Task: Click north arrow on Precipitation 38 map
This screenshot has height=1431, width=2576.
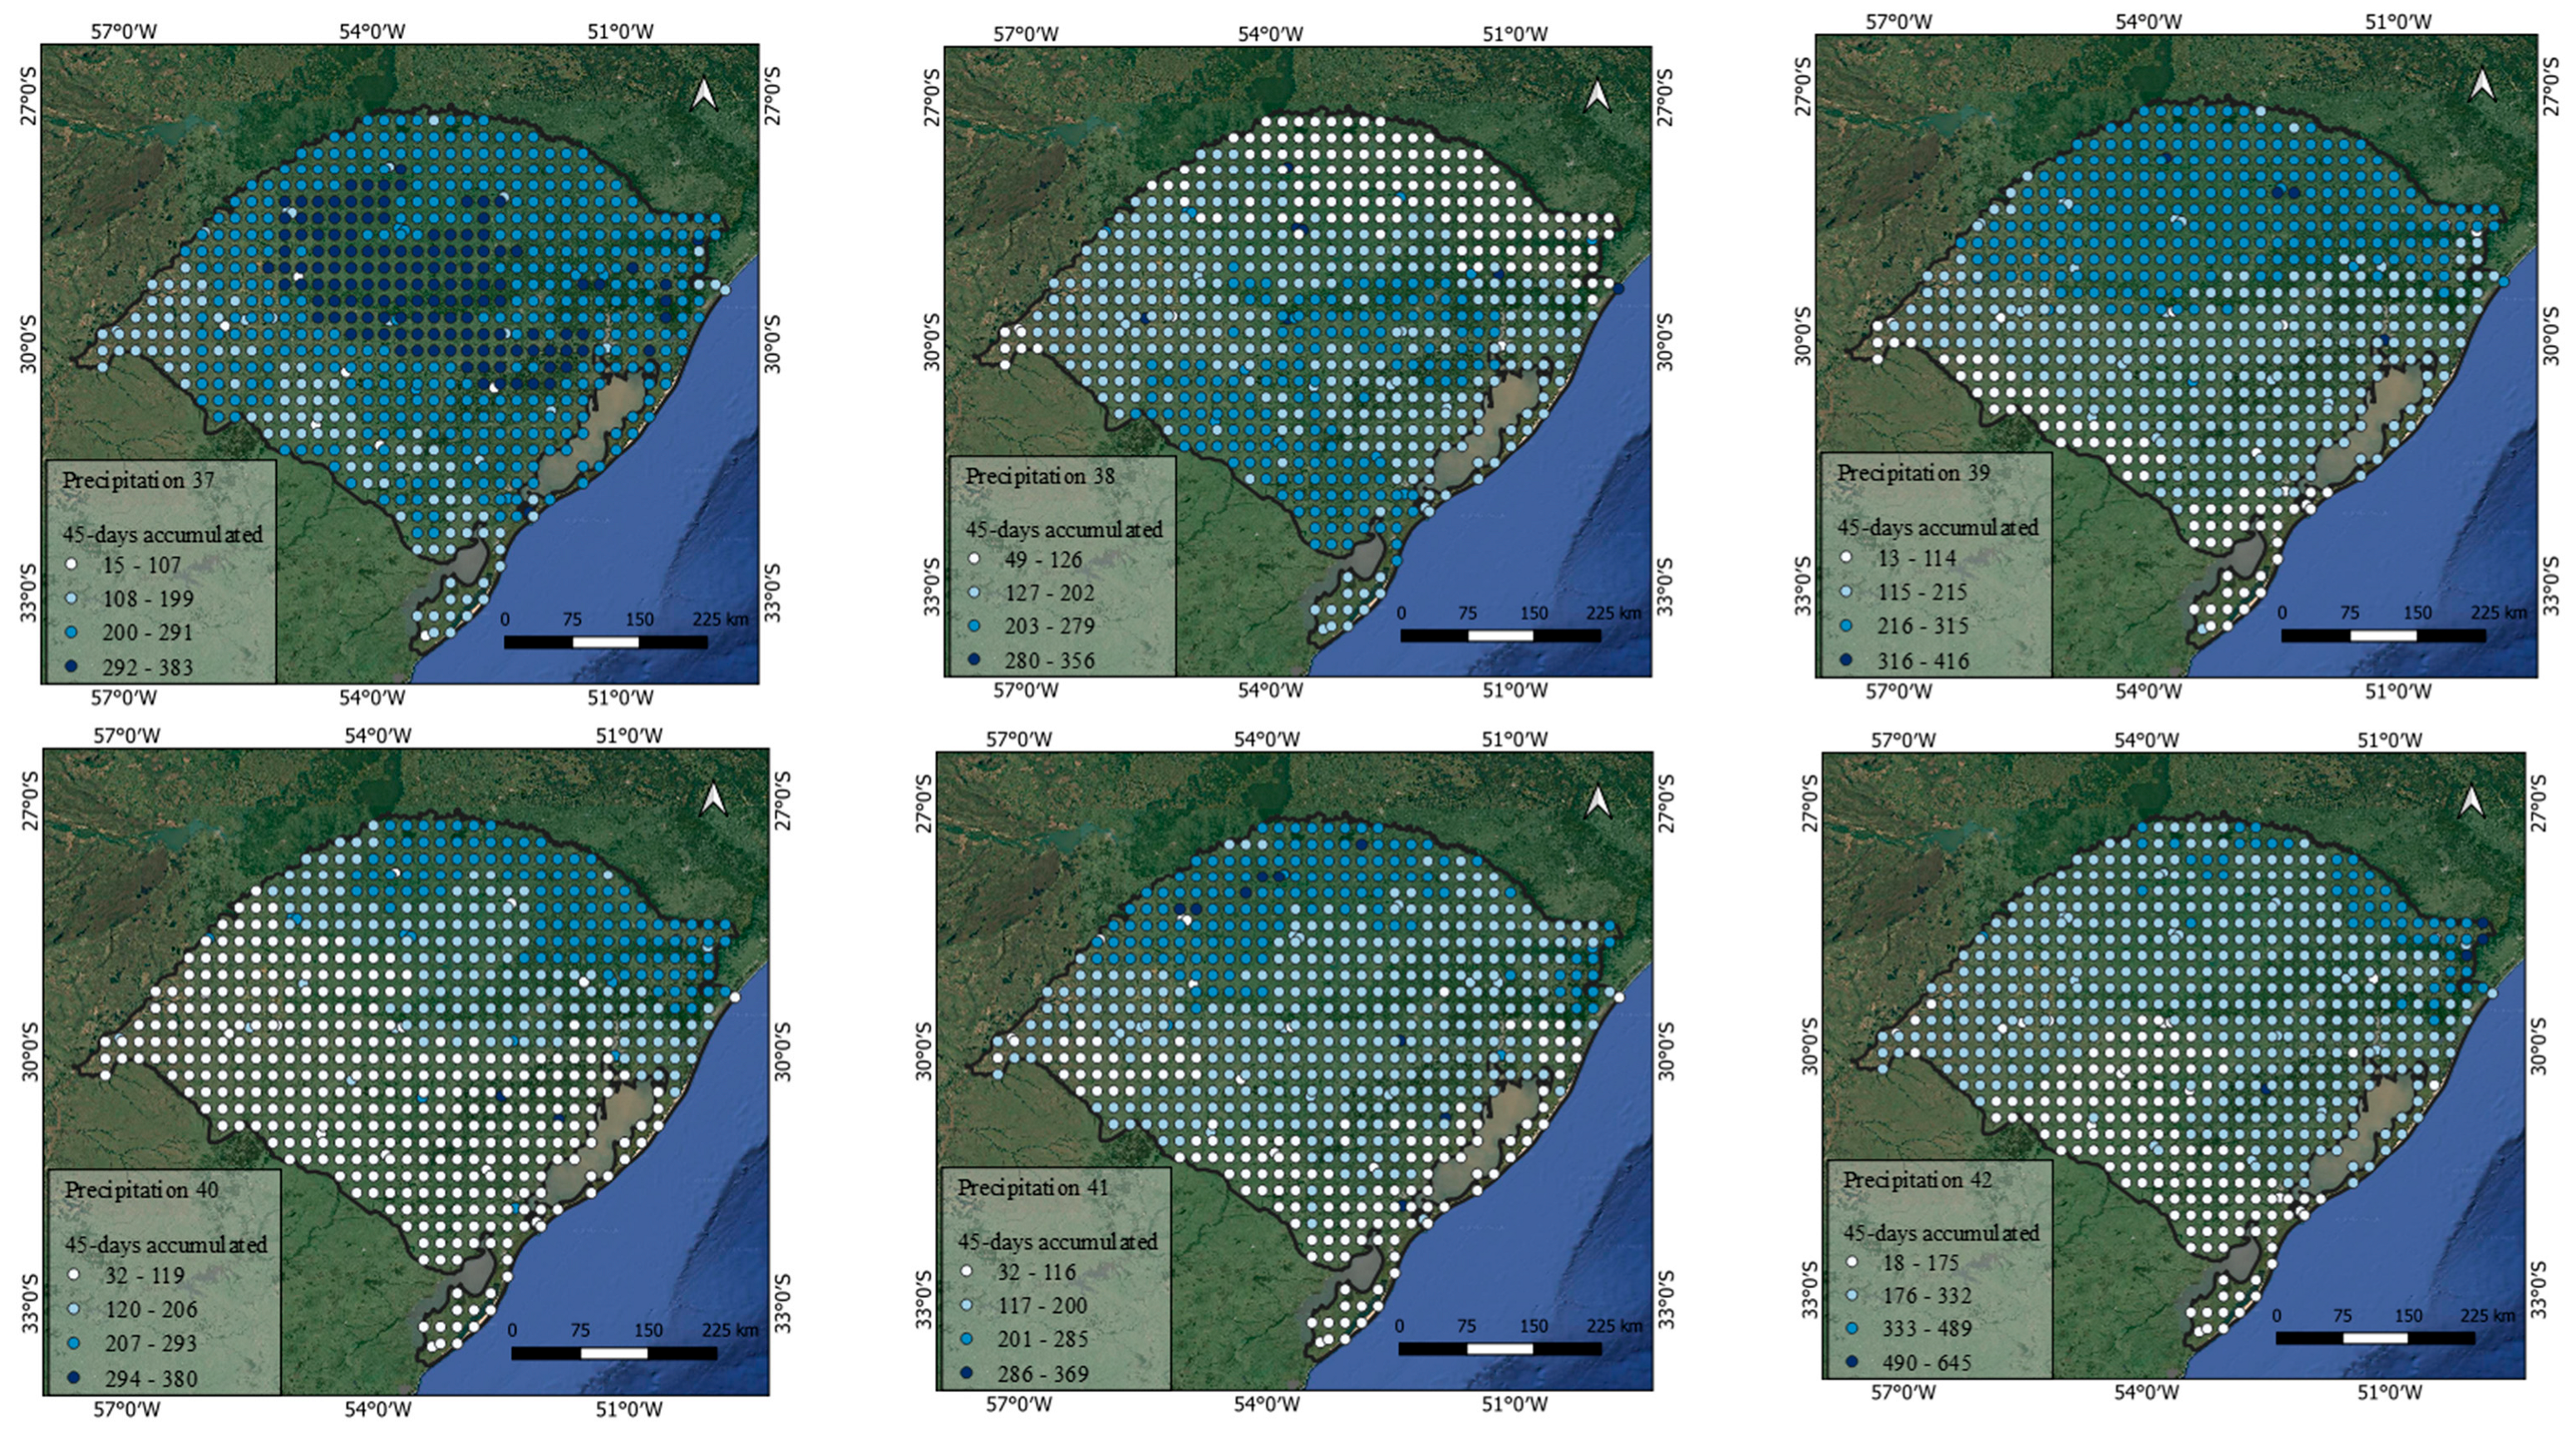Action: [1597, 95]
